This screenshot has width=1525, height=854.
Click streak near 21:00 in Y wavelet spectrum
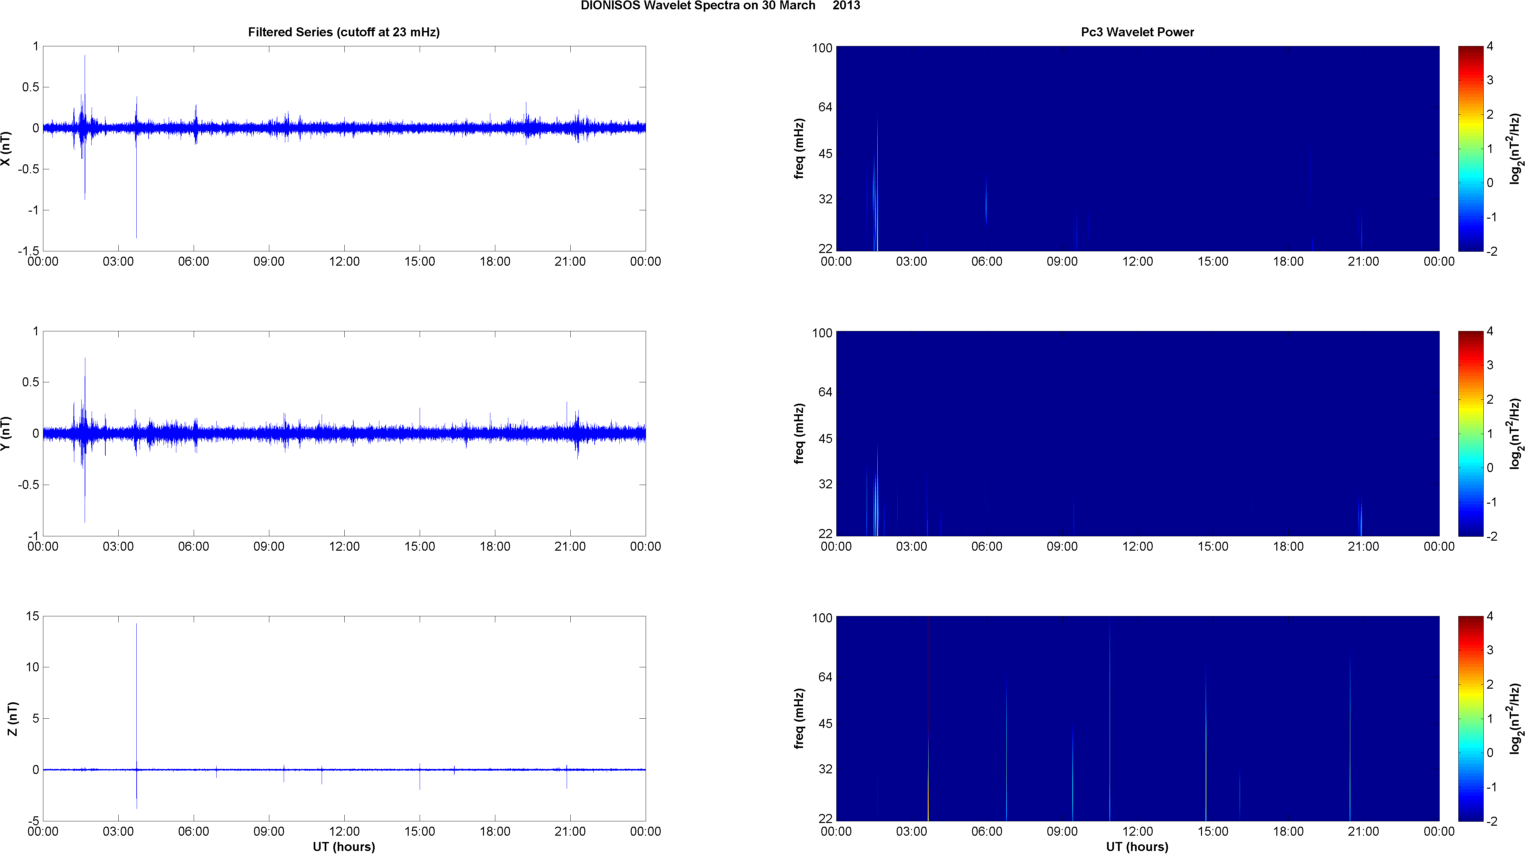coord(1361,515)
